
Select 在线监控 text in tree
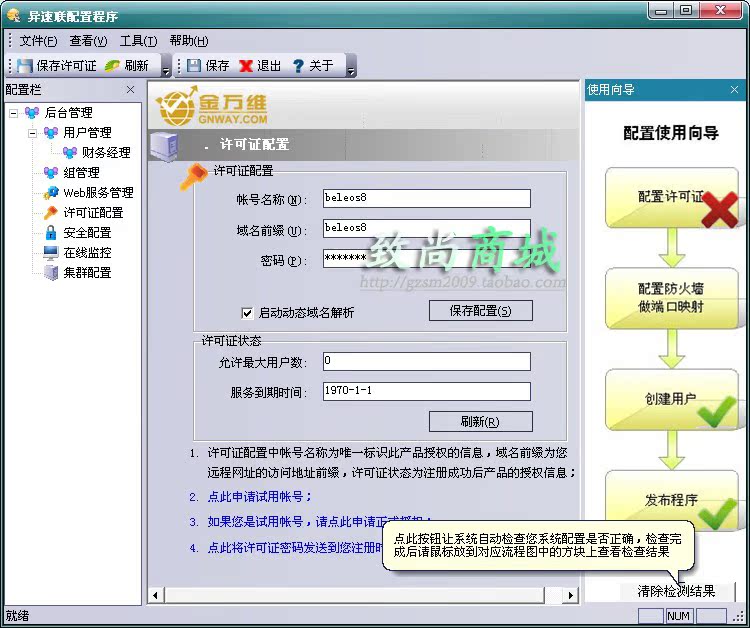pos(88,253)
